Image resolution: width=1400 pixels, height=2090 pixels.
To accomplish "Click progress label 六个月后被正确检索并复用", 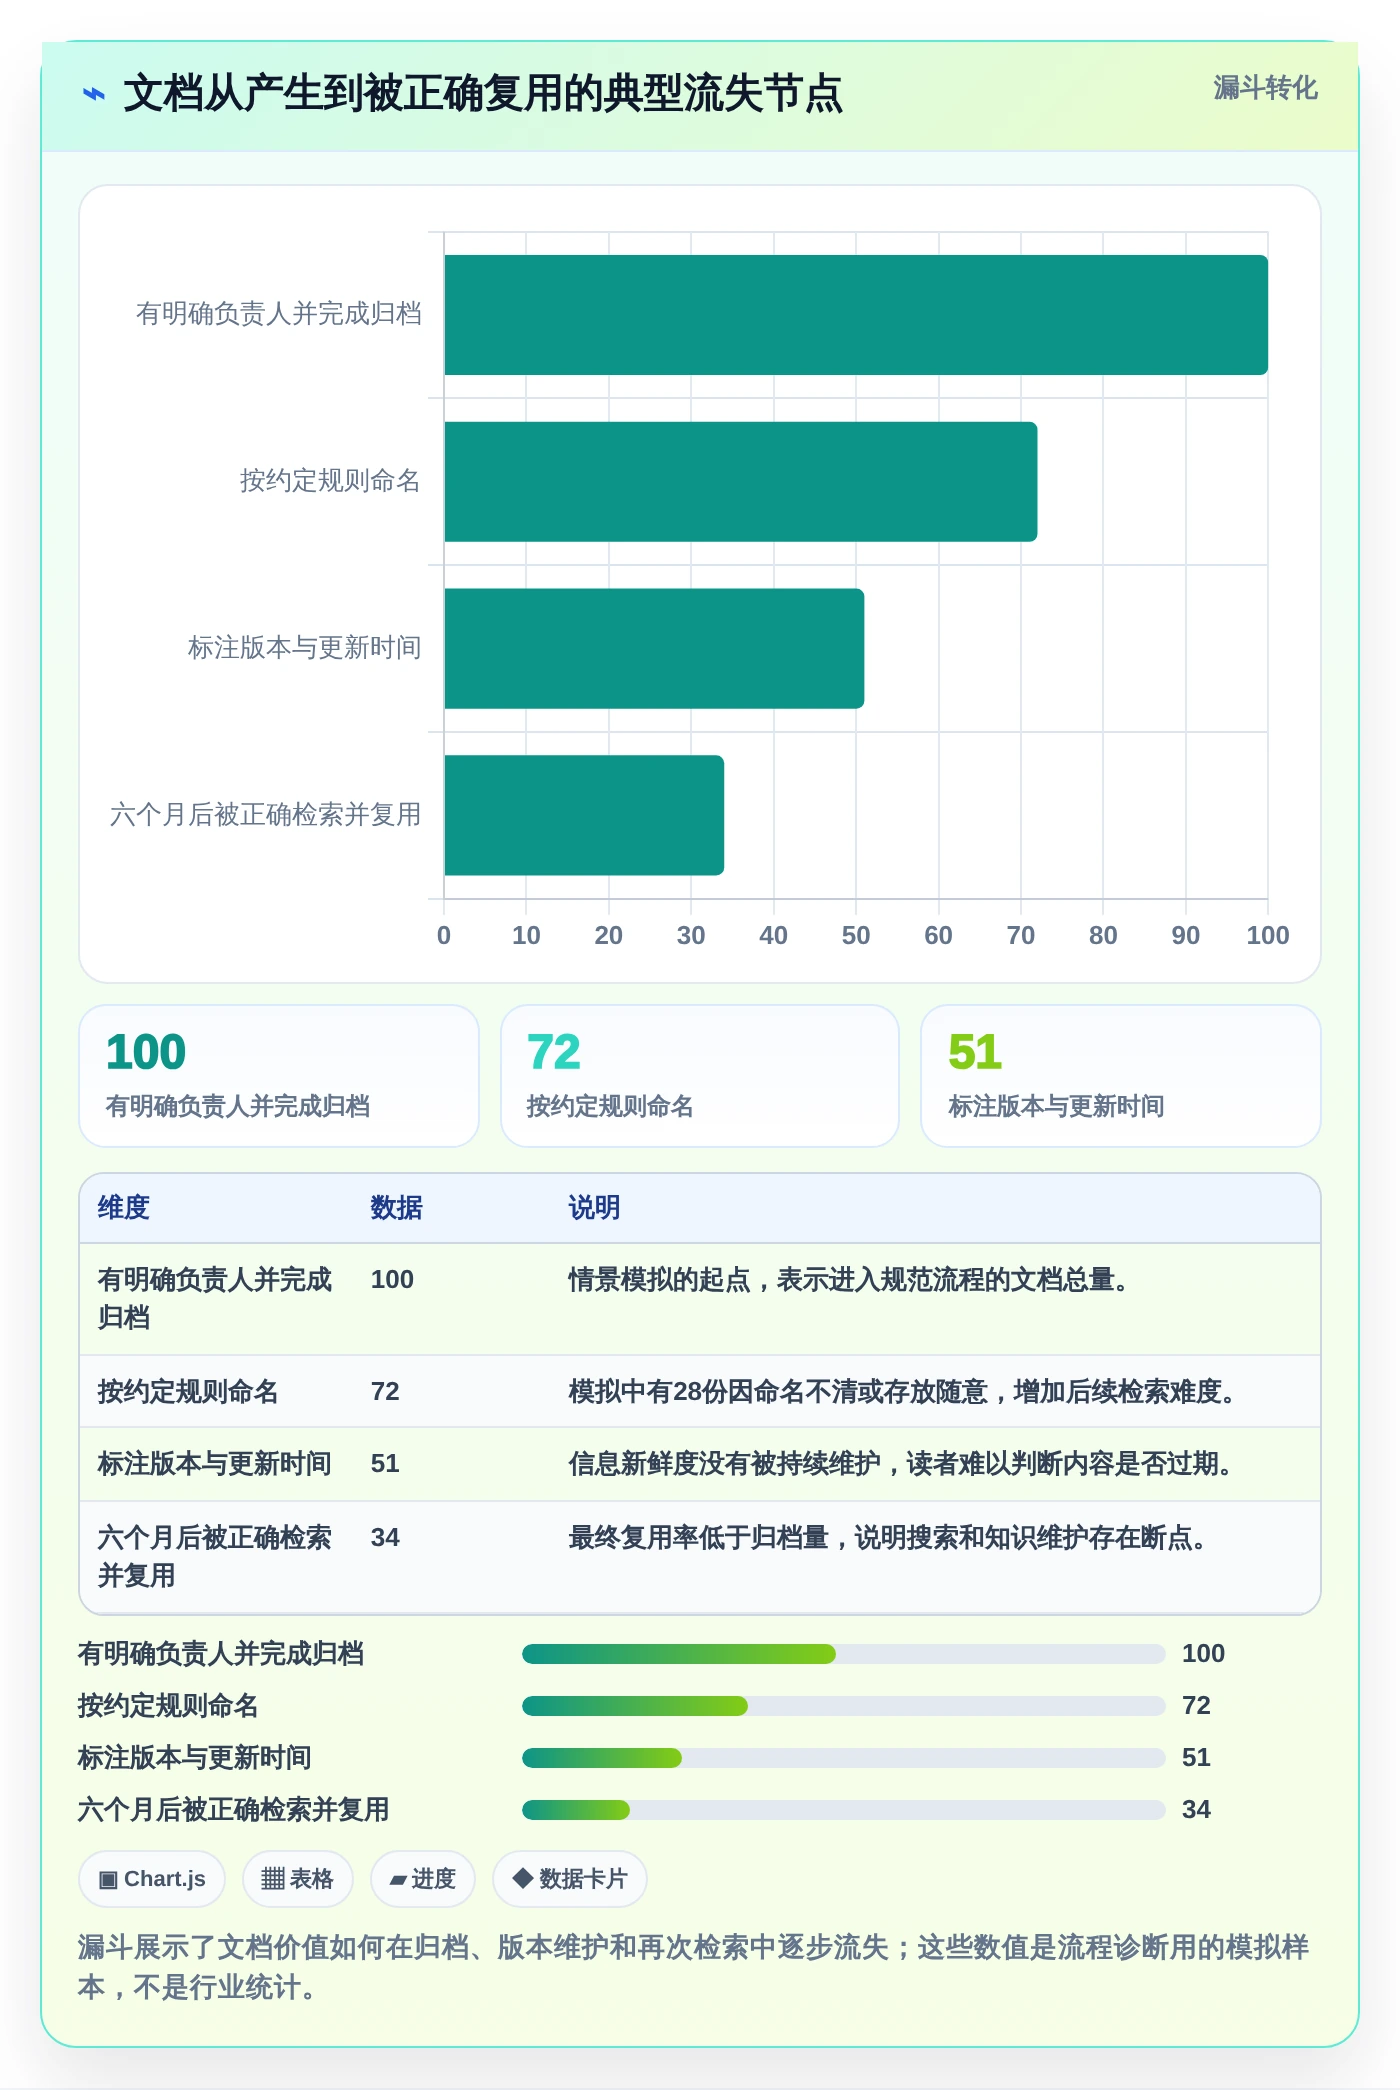I will [x=234, y=1810].
